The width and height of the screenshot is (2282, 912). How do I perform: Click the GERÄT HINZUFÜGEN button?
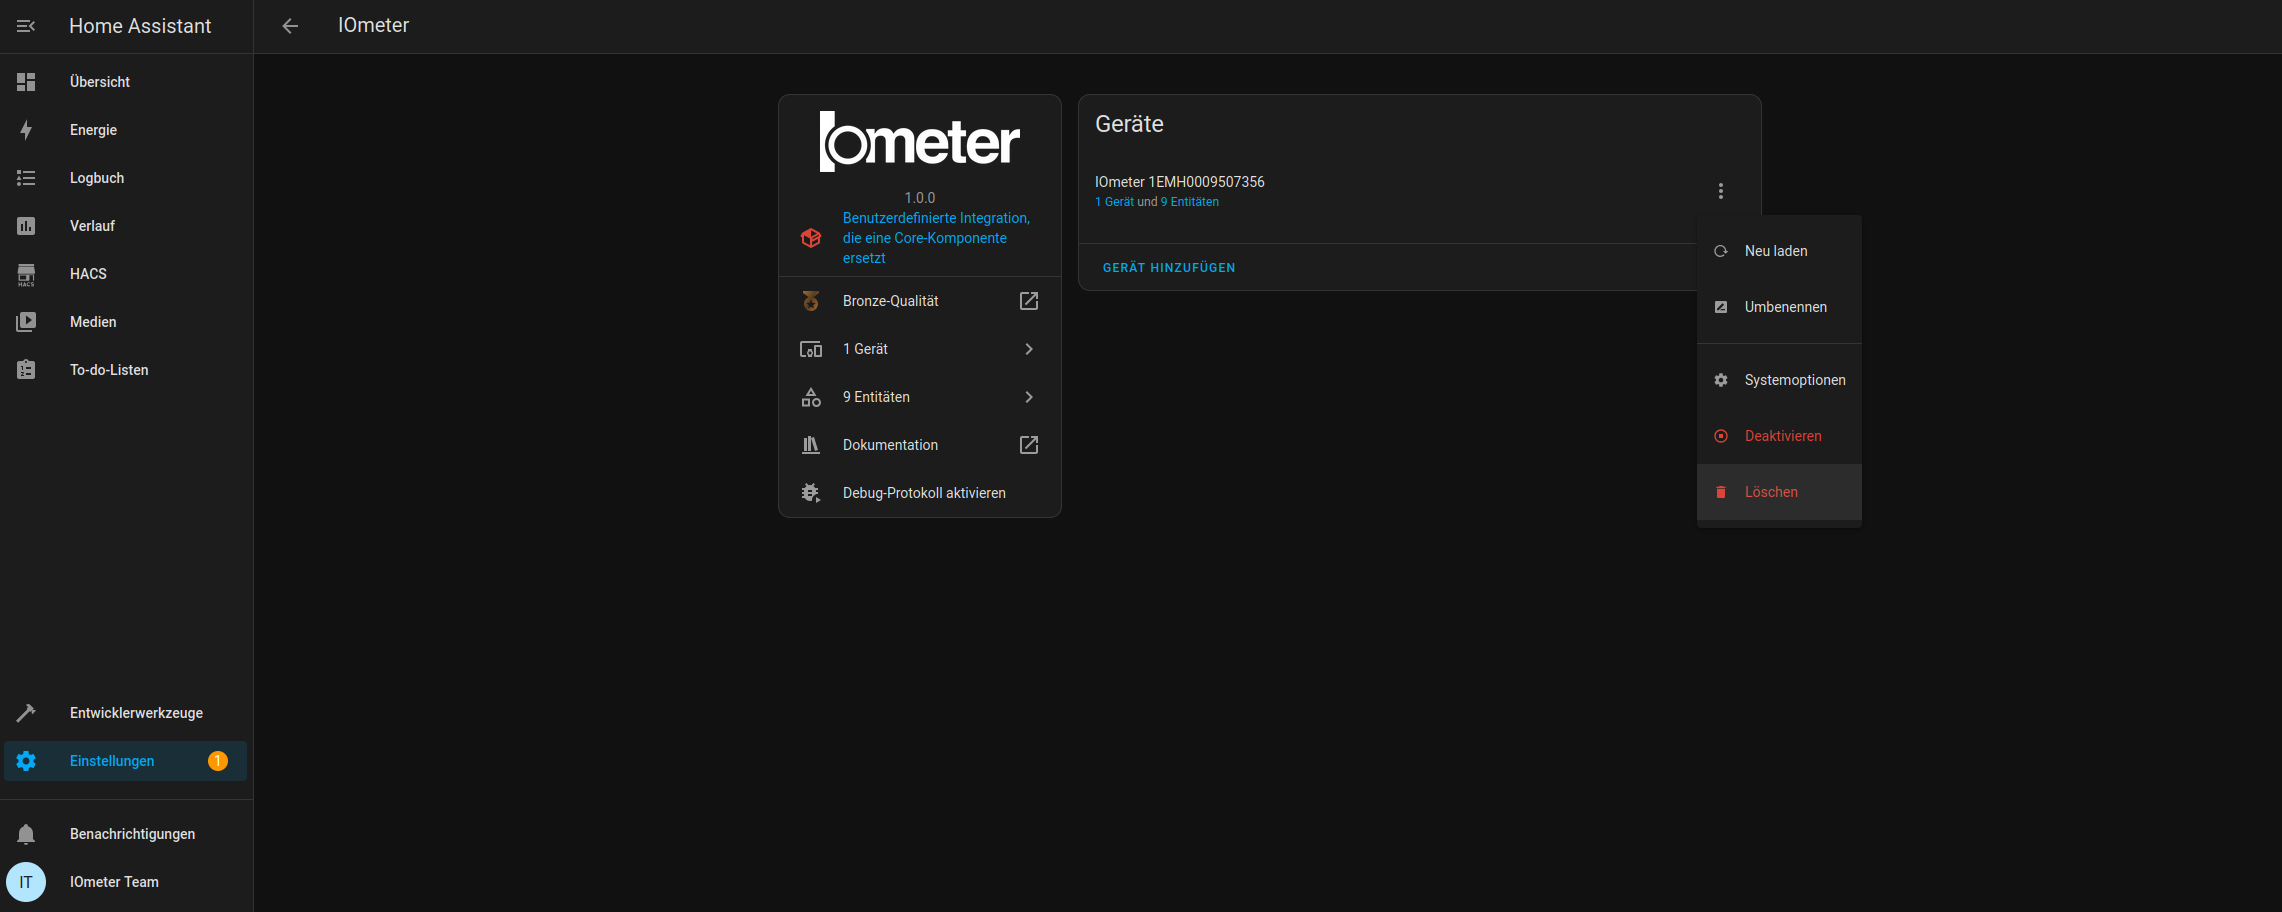click(1169, 268)
